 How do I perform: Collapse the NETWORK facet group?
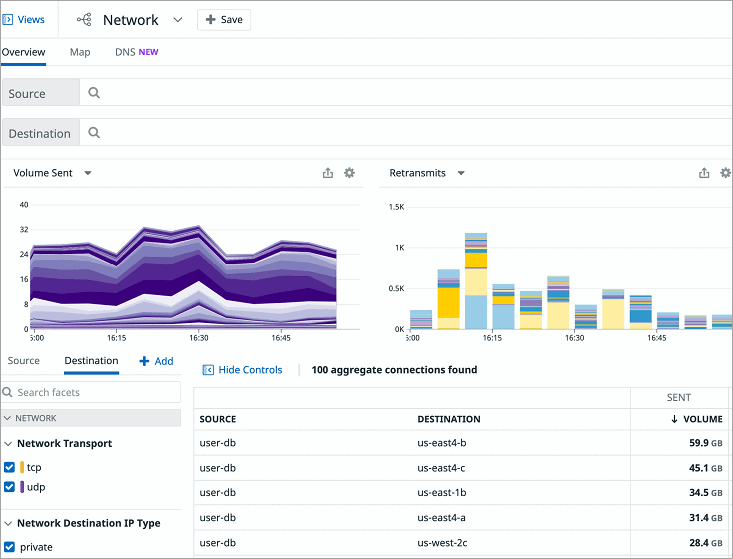7,418
